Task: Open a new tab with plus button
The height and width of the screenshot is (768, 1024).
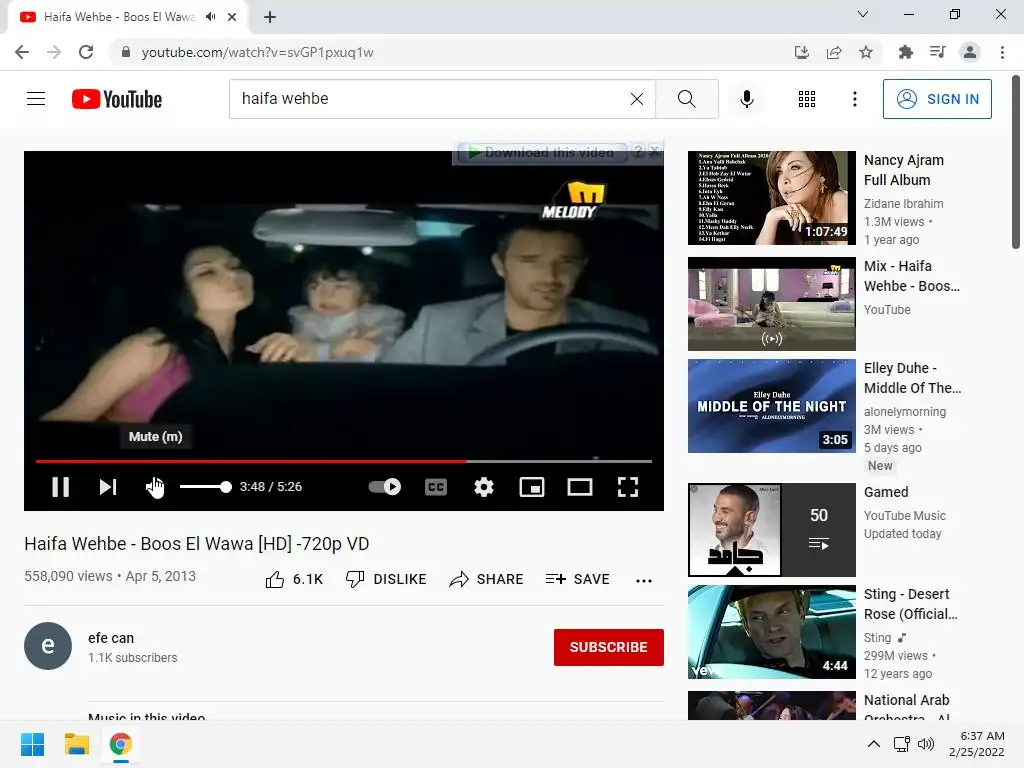Action: (270, 17)
